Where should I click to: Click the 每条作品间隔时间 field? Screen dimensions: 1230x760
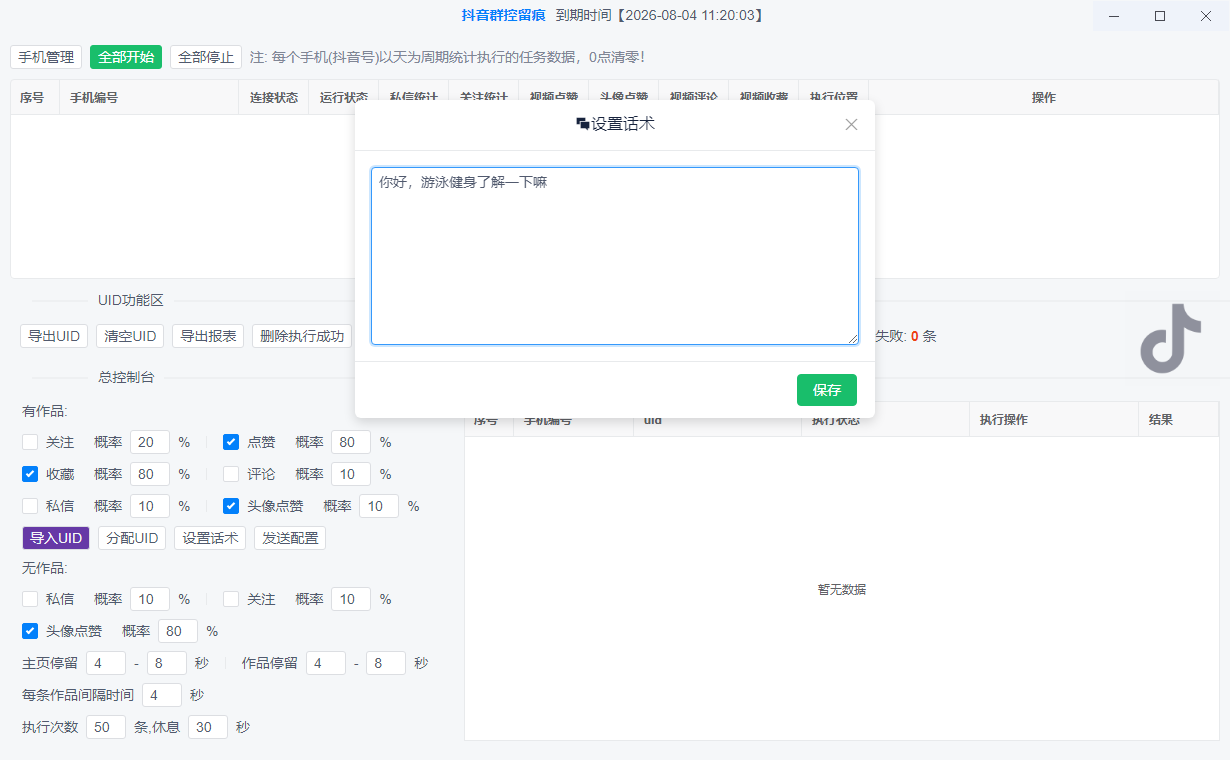pyautogui.click(x=162, y=695)
